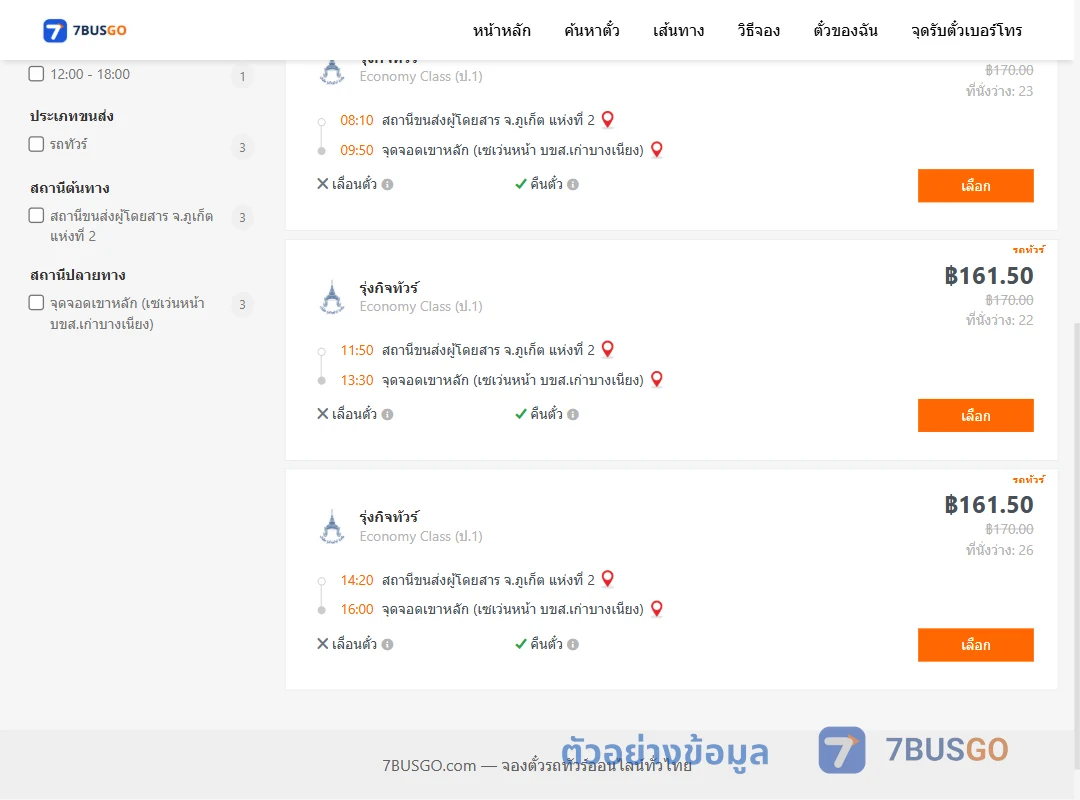This screenshot has width=1080, height=800.
Task: Click Economy Class (ป.1) on 11:50 trip
Action: point(421,307)
